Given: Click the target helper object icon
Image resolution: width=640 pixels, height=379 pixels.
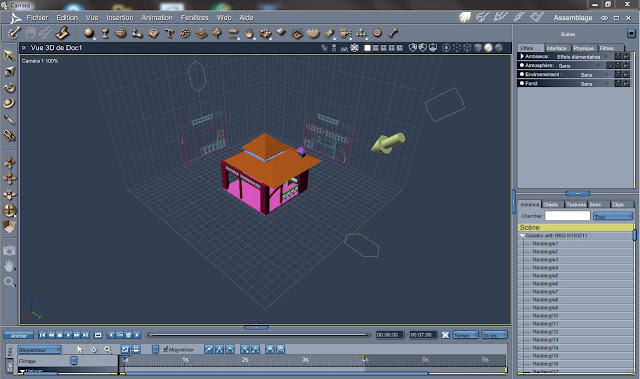Looking at the screenshot, I should click(x=377, y=33).
